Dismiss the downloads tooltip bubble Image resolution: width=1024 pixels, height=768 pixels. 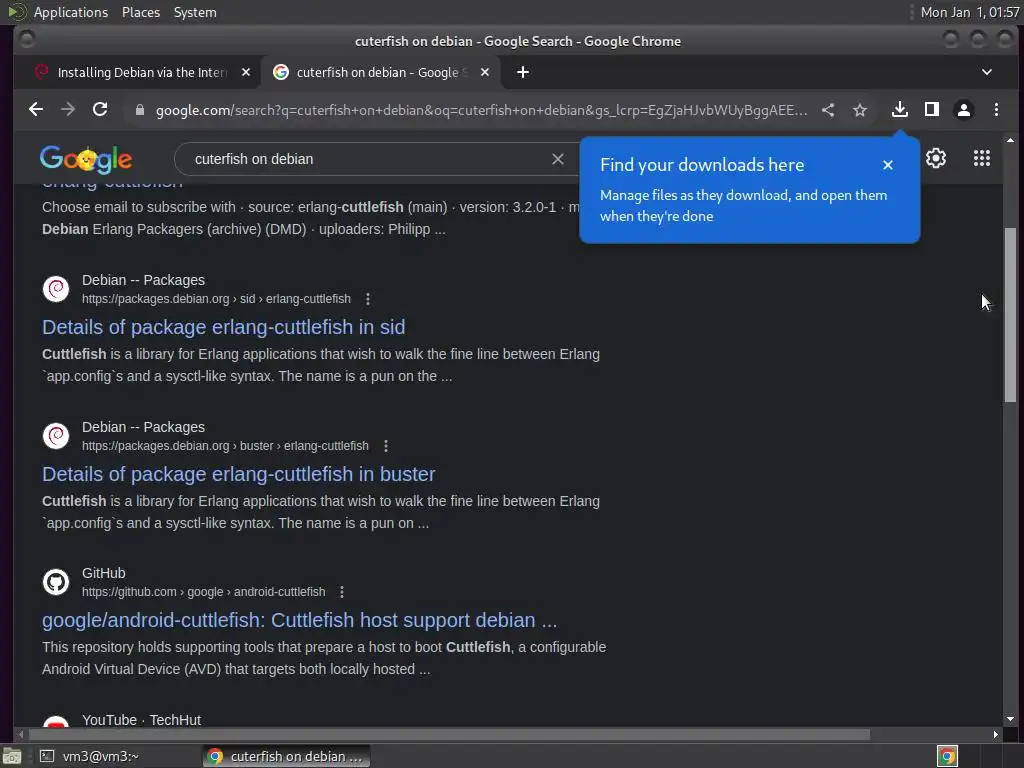click(888, 165)
